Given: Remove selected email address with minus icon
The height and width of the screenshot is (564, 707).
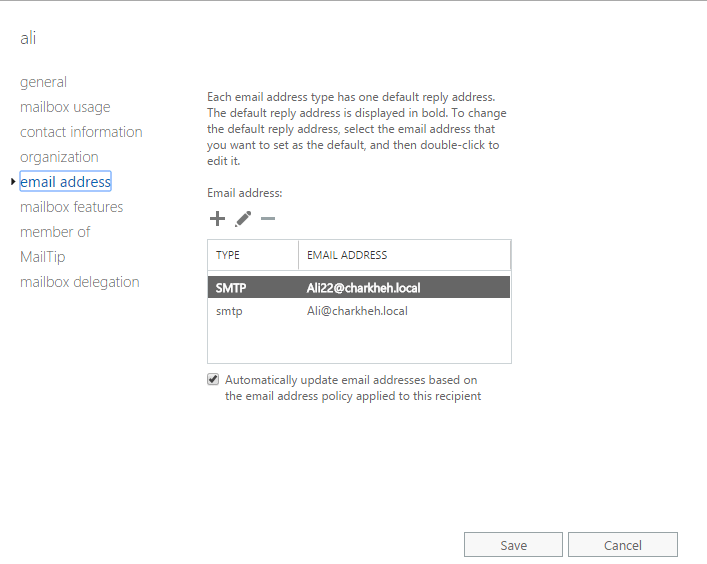Looking at the screenshot, I should click(x=268, y=219).
